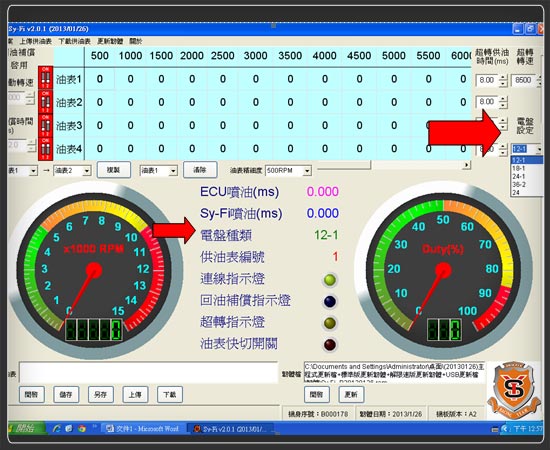
Task: Click the stepper beside the first 8.00 field
Action: pyautogui.click(x=503, y=81)
